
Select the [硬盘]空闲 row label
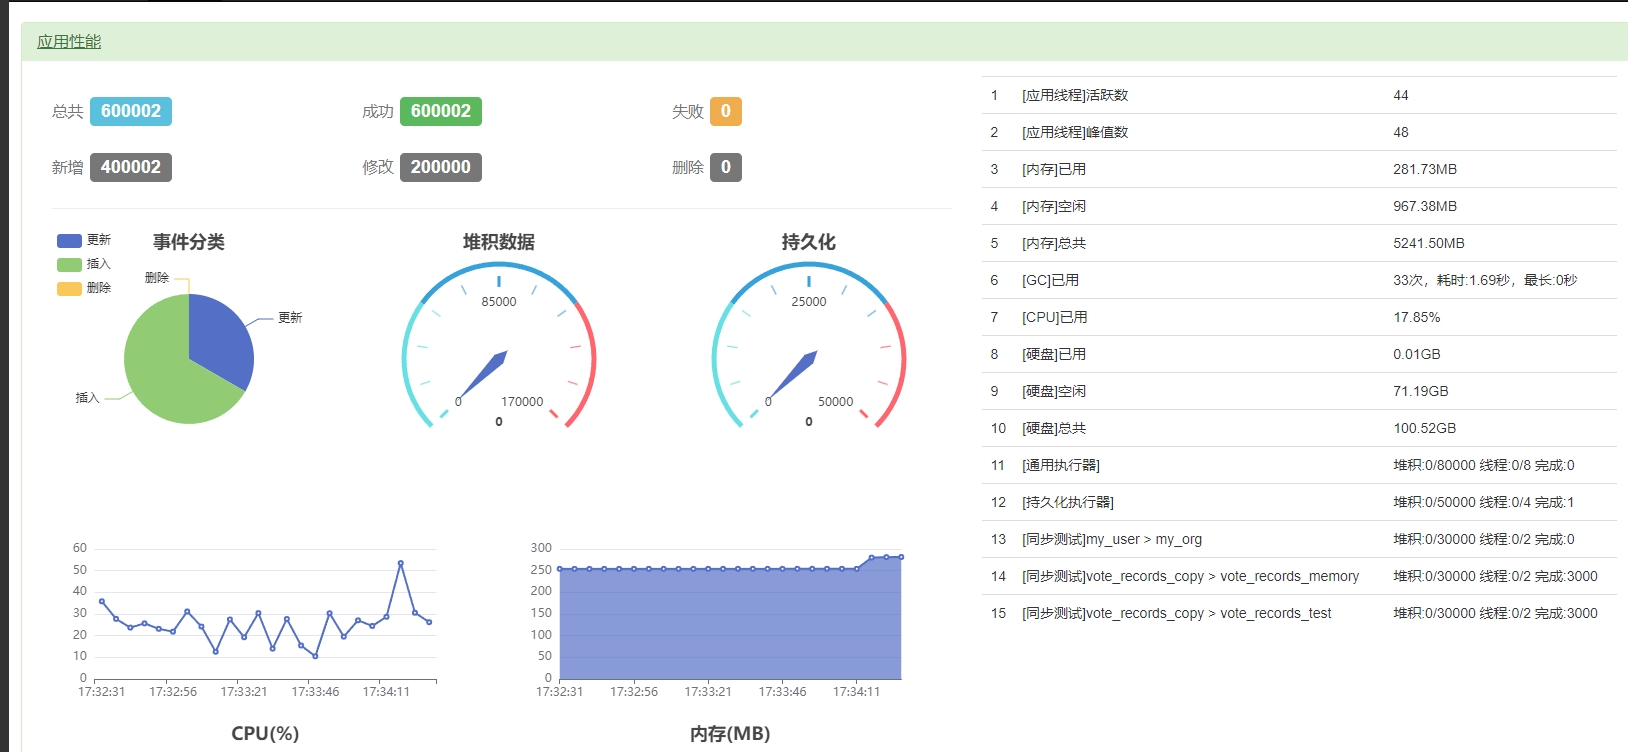point(1054,391)
